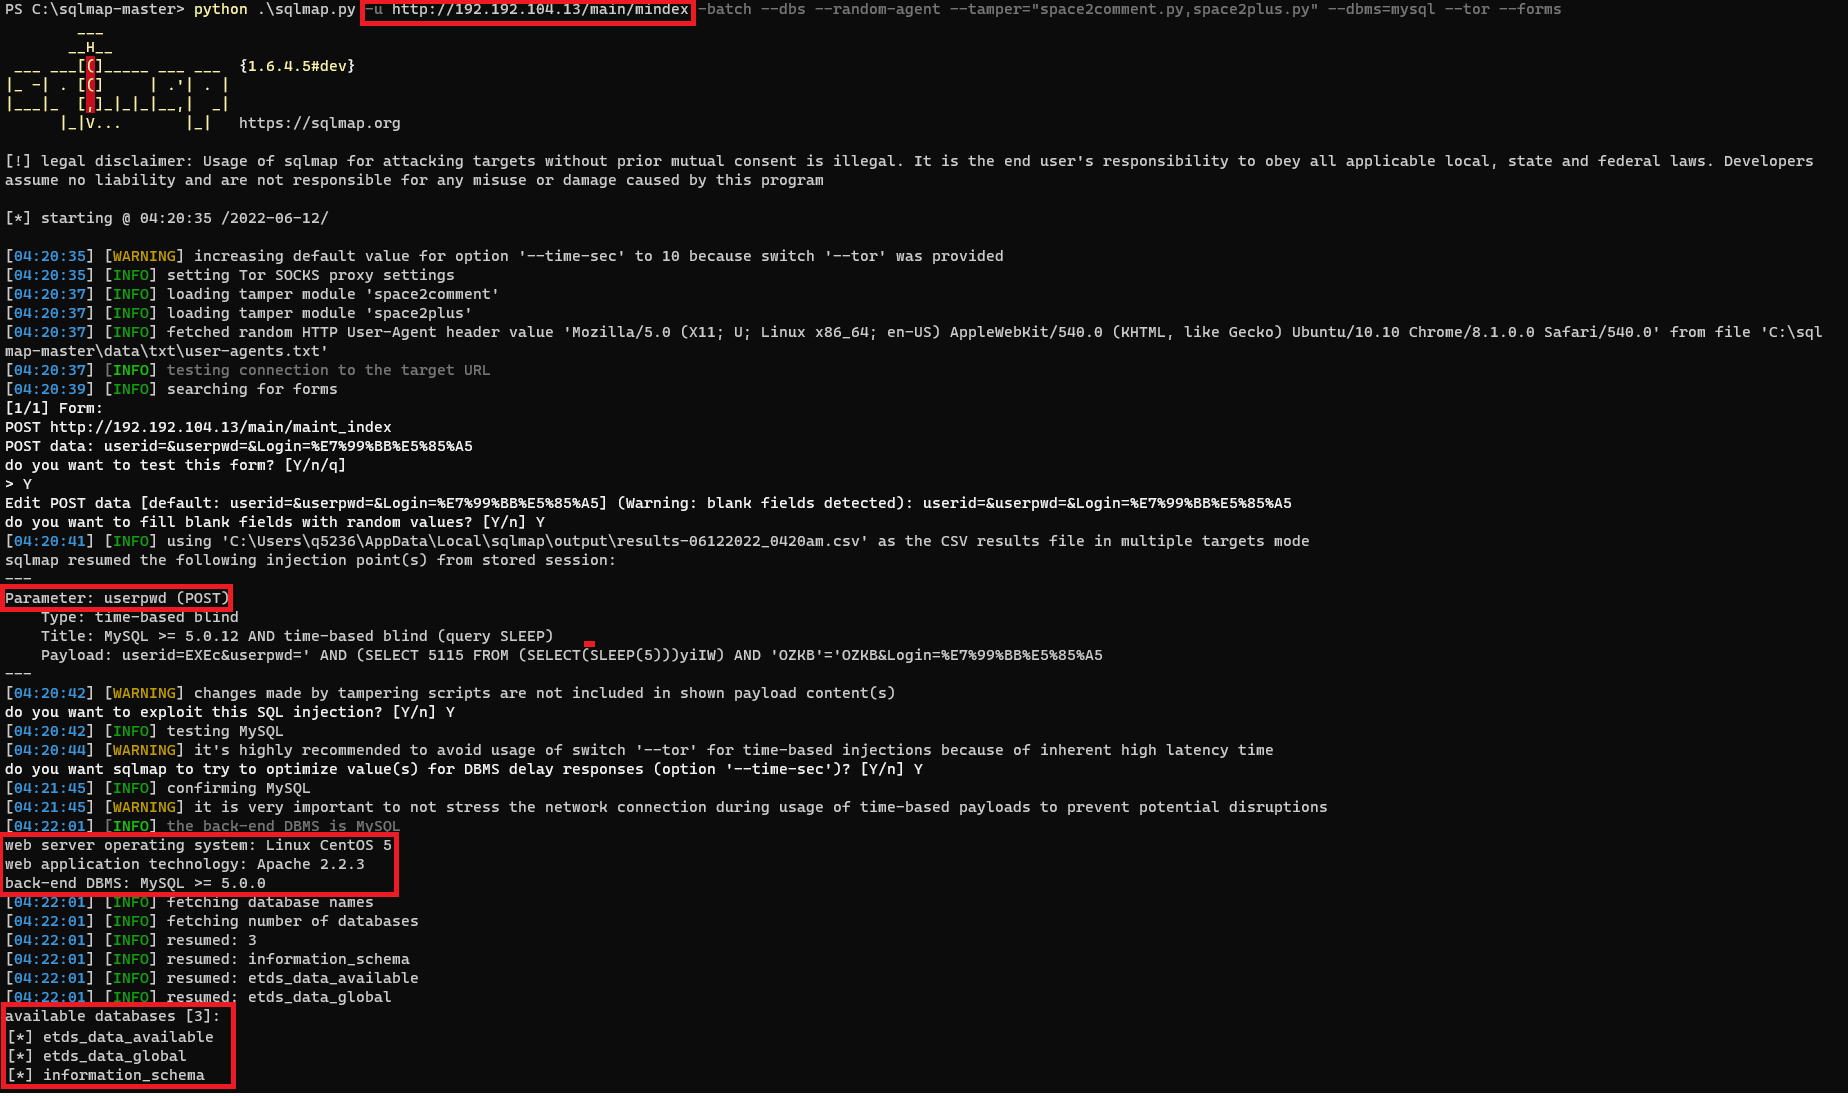
Task: Click 'resumed: information_schema' line
Action: (207, 959)
